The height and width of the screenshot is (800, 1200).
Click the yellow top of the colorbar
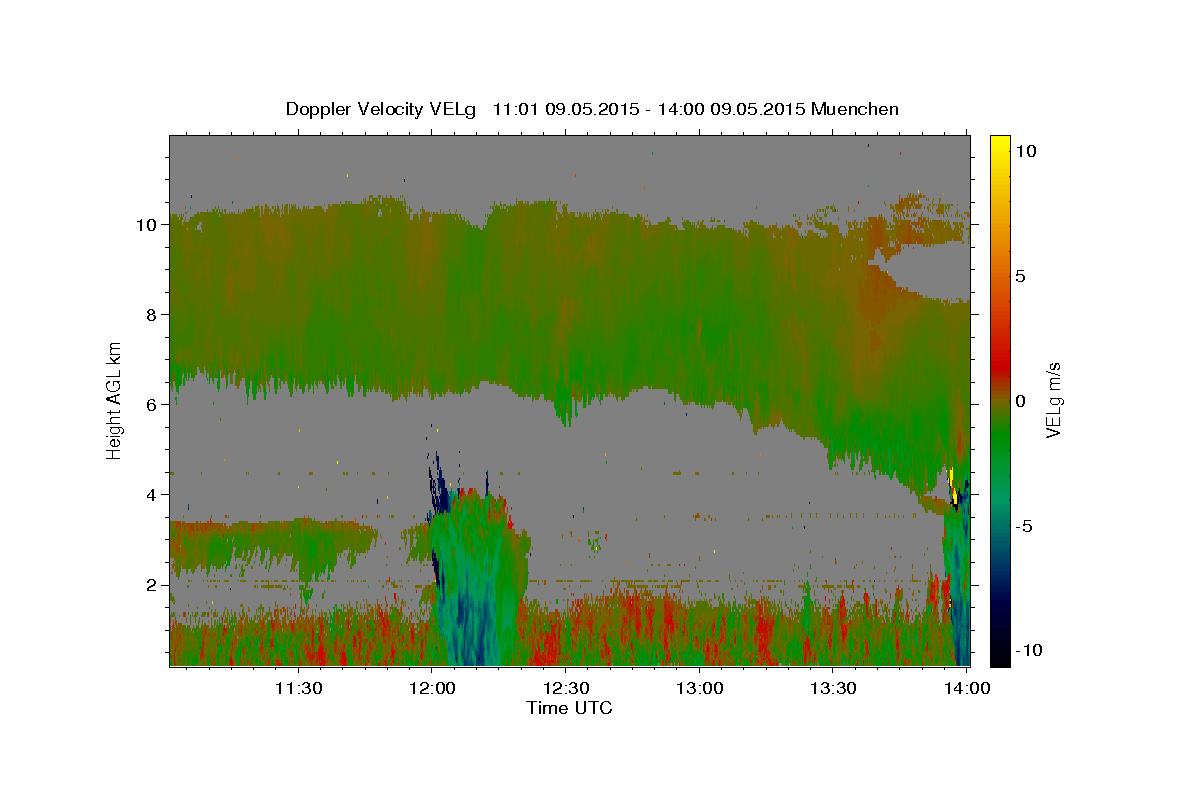click(x=1000, y=145)
